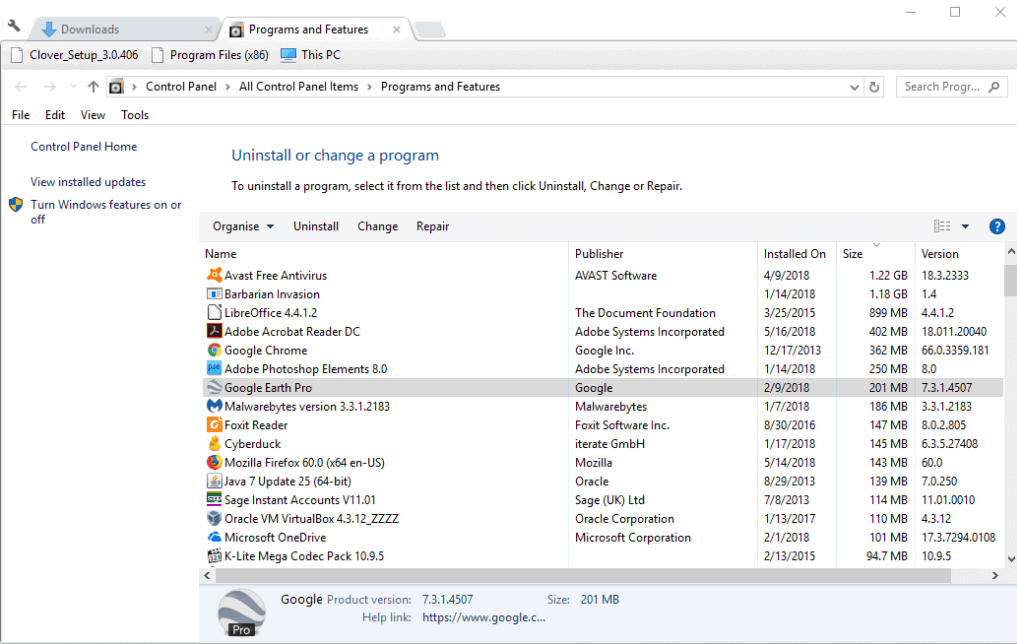This screenshot has width=1017, height=644.
Task: Click the K-Lite Mega Codec Pack icon
Action: tap(214, 556)
